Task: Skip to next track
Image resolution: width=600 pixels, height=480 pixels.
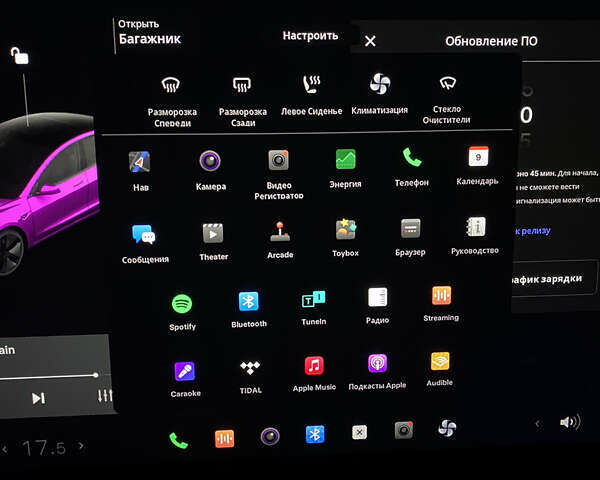Action: (x=38, y=398)
